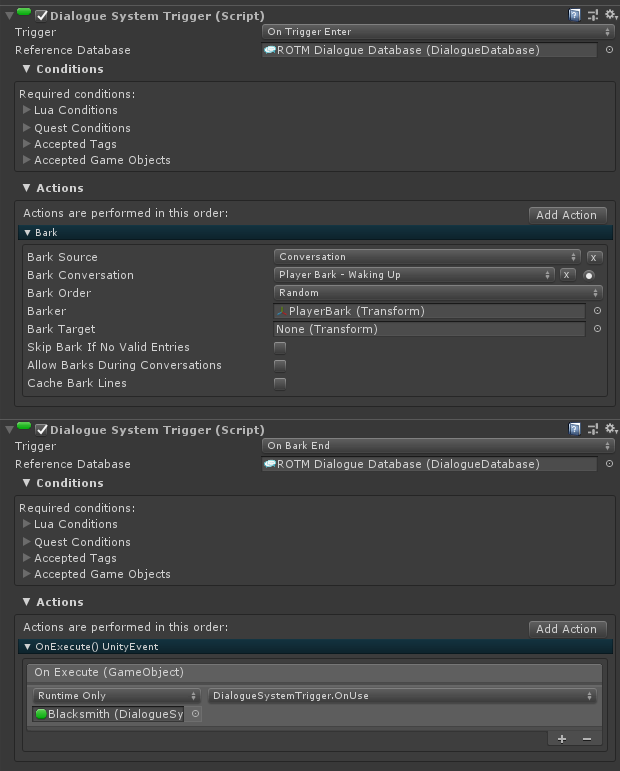Open help icon for second Dialogue System Trigger

click(574, 429)
